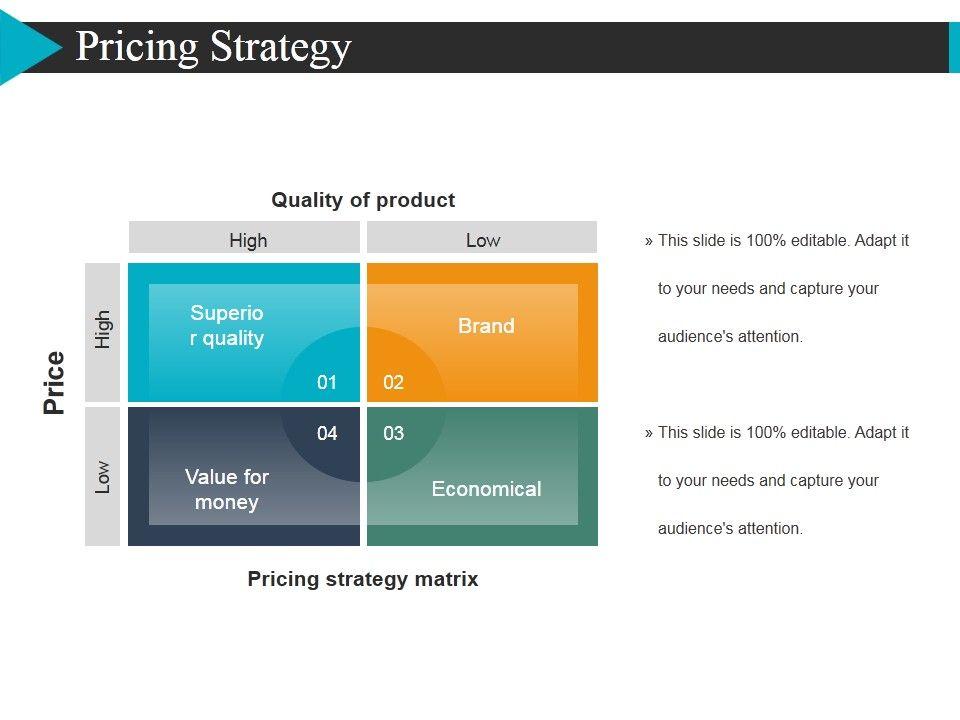
Task: Select the Value for money text
Action: click(227, 489)
